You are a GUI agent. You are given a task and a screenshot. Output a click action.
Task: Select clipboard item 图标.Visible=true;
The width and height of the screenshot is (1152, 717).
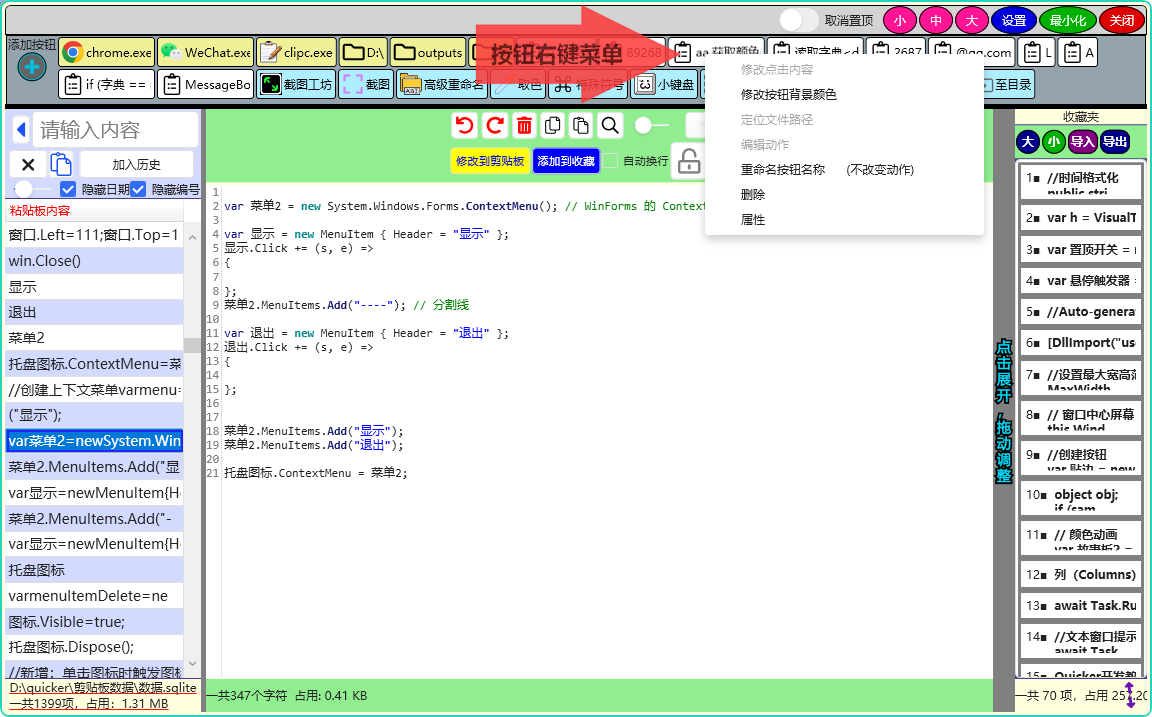click(x=94, y=621)
